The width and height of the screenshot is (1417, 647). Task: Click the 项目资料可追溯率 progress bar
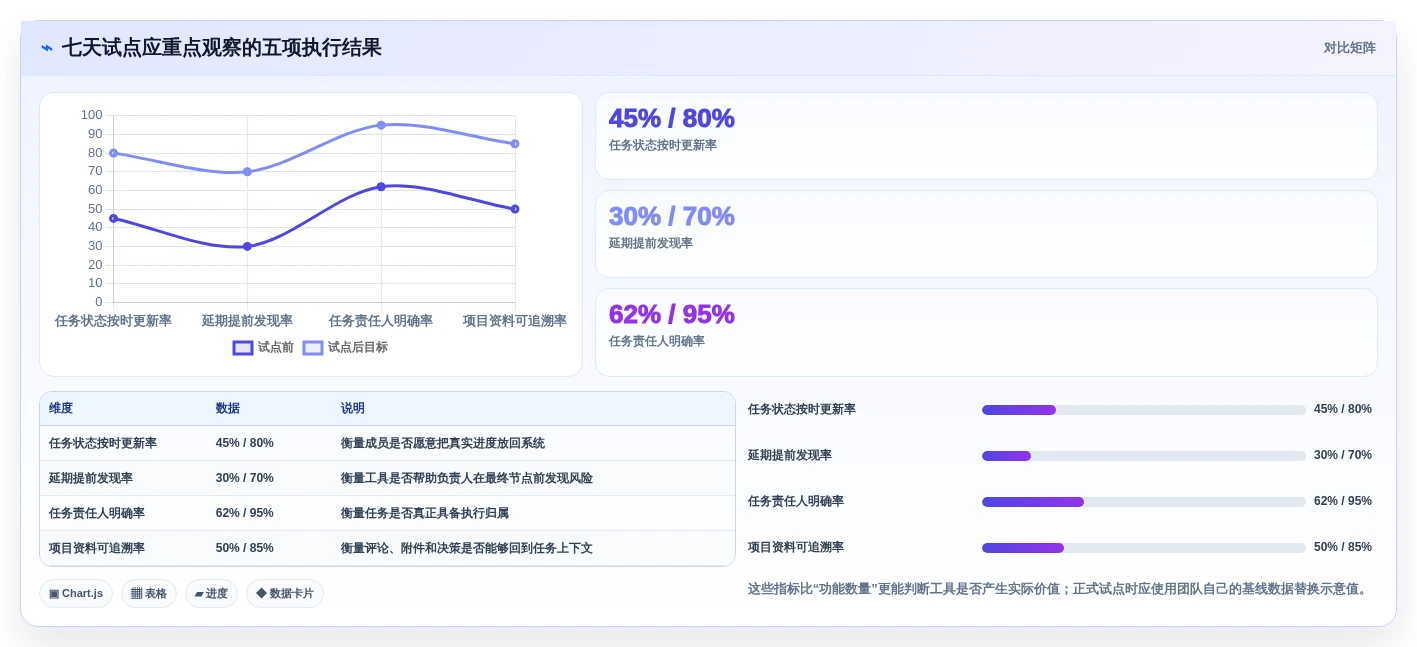click(1144, 548)
